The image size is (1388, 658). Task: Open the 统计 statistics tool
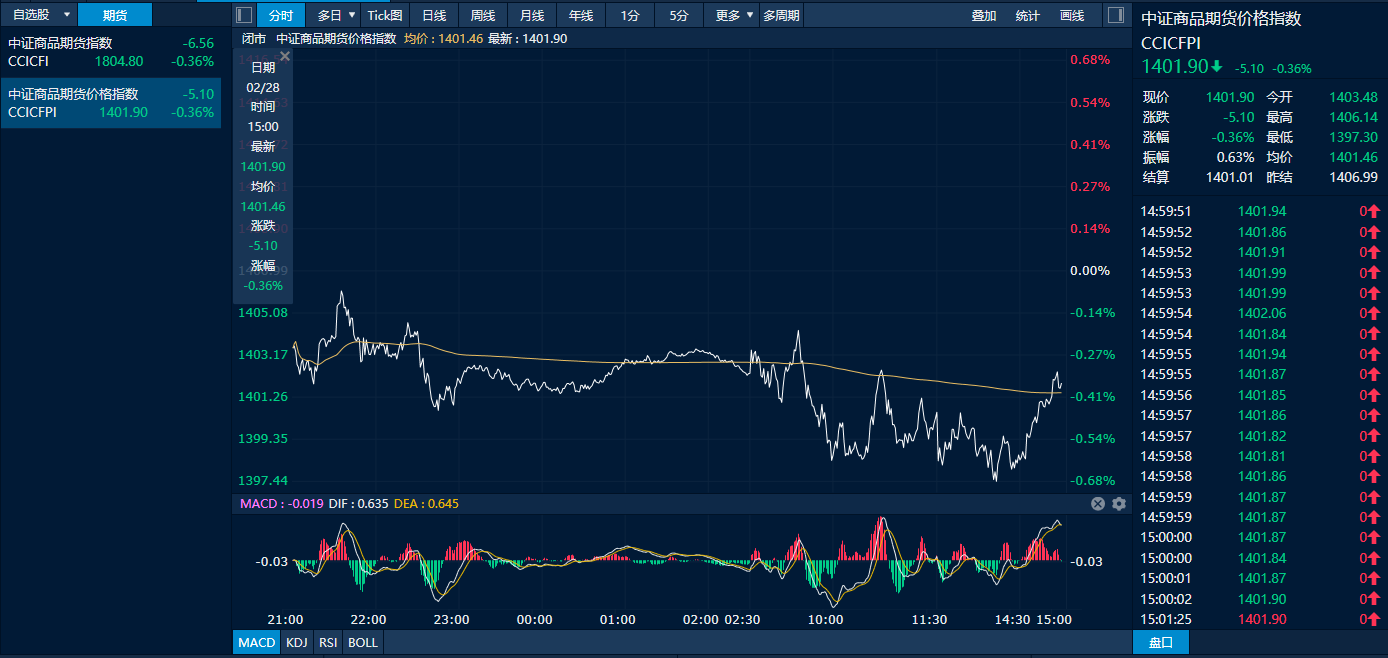[1027, 15]
